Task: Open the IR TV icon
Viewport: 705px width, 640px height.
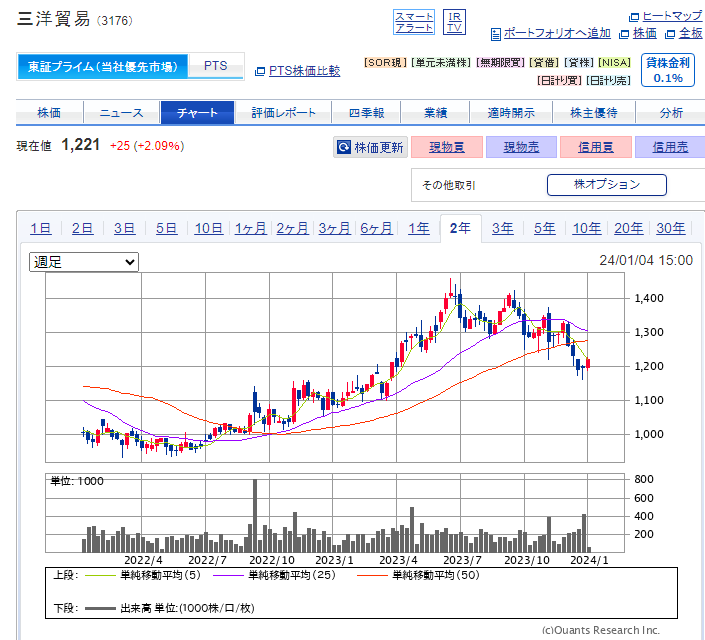Action: click(x=454, y=22)
